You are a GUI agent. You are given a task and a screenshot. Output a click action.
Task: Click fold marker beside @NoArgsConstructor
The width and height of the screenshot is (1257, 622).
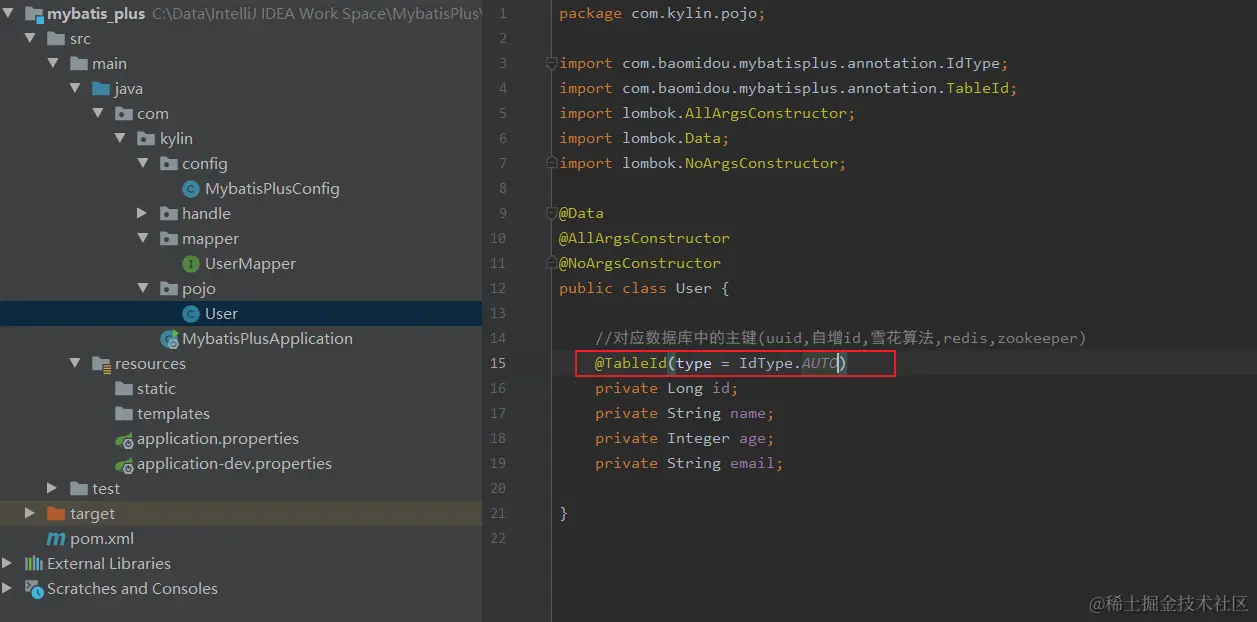551,263
